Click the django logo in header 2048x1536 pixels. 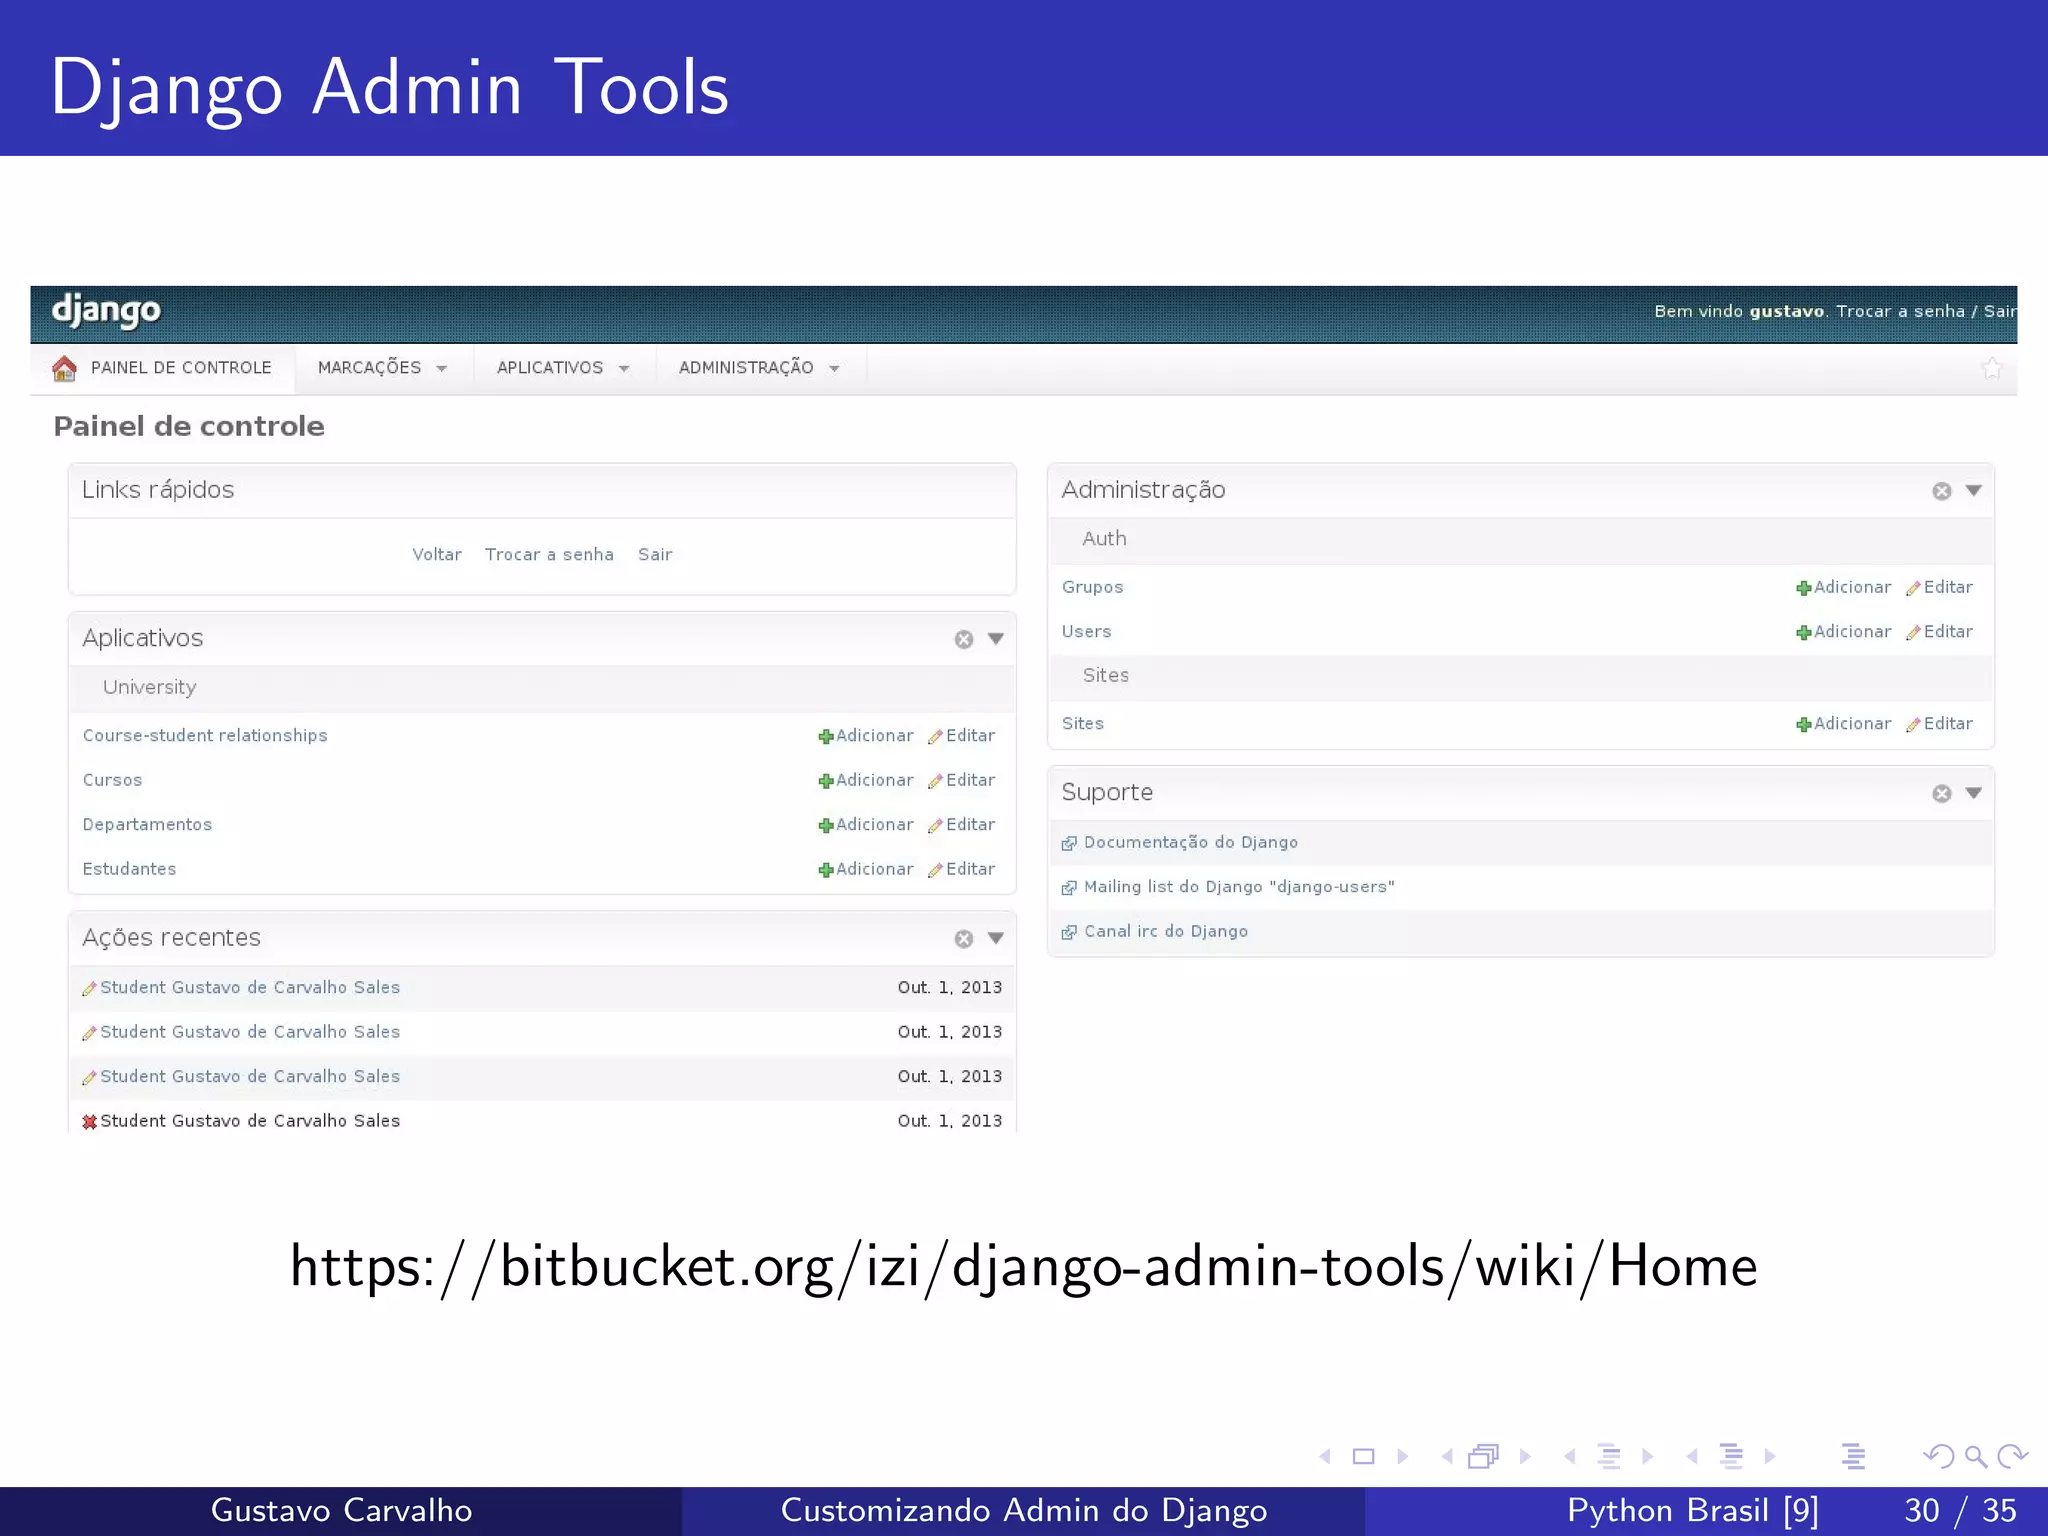(x=106, y=311)
